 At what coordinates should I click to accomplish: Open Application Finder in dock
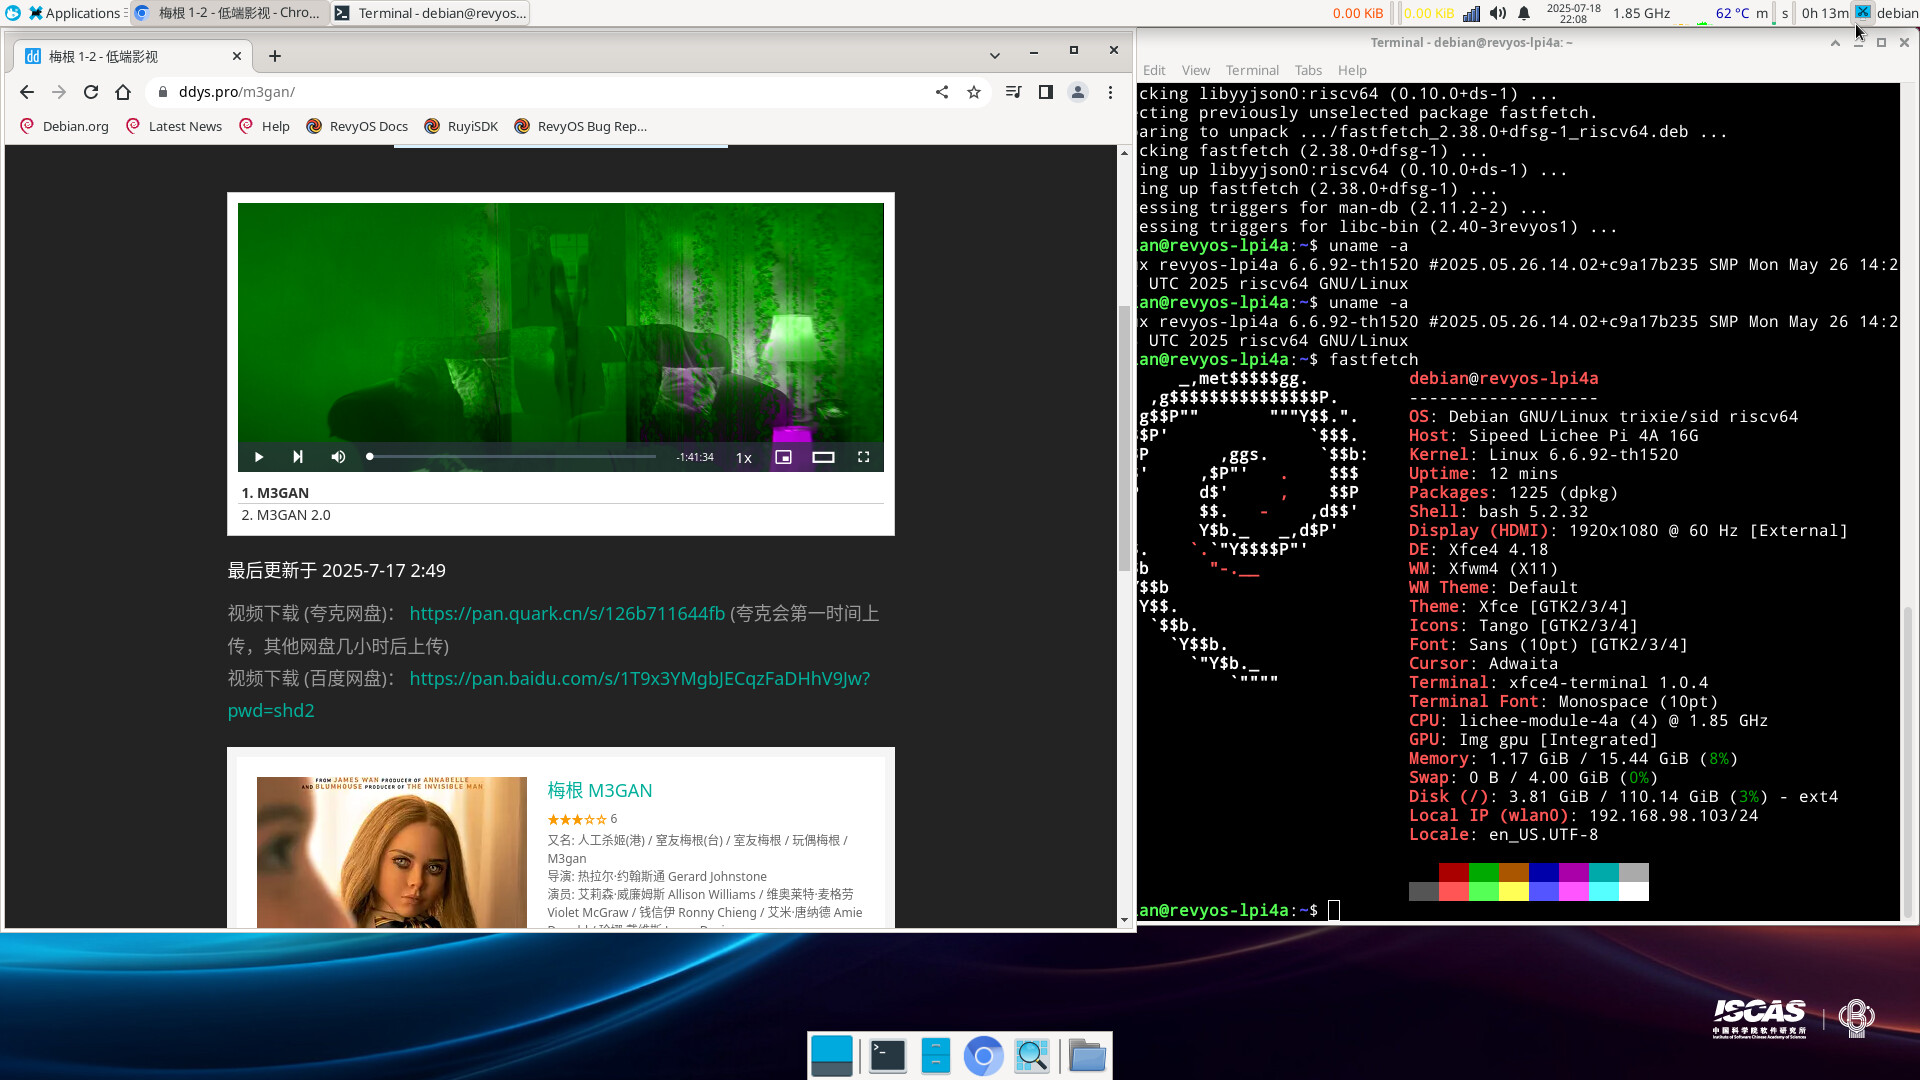pyautogui.click(x=1031, y=1056)
